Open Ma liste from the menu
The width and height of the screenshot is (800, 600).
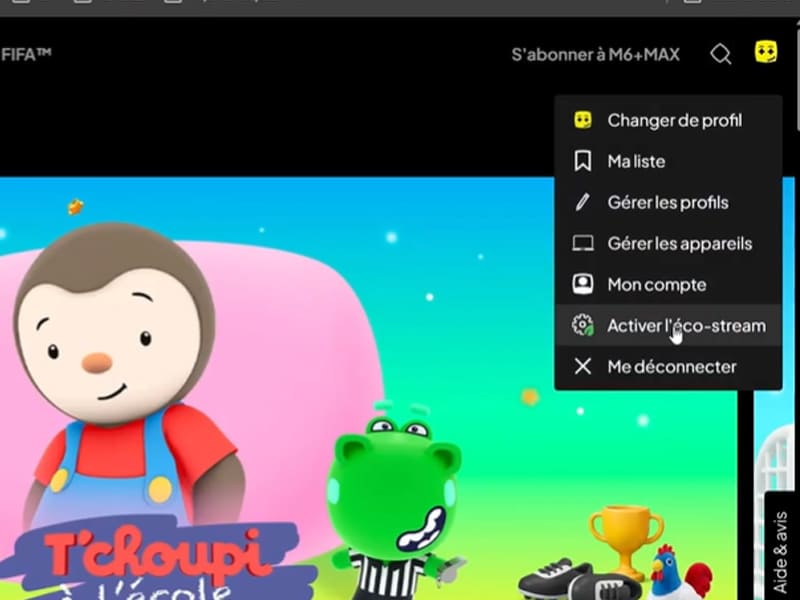point(668,161)
